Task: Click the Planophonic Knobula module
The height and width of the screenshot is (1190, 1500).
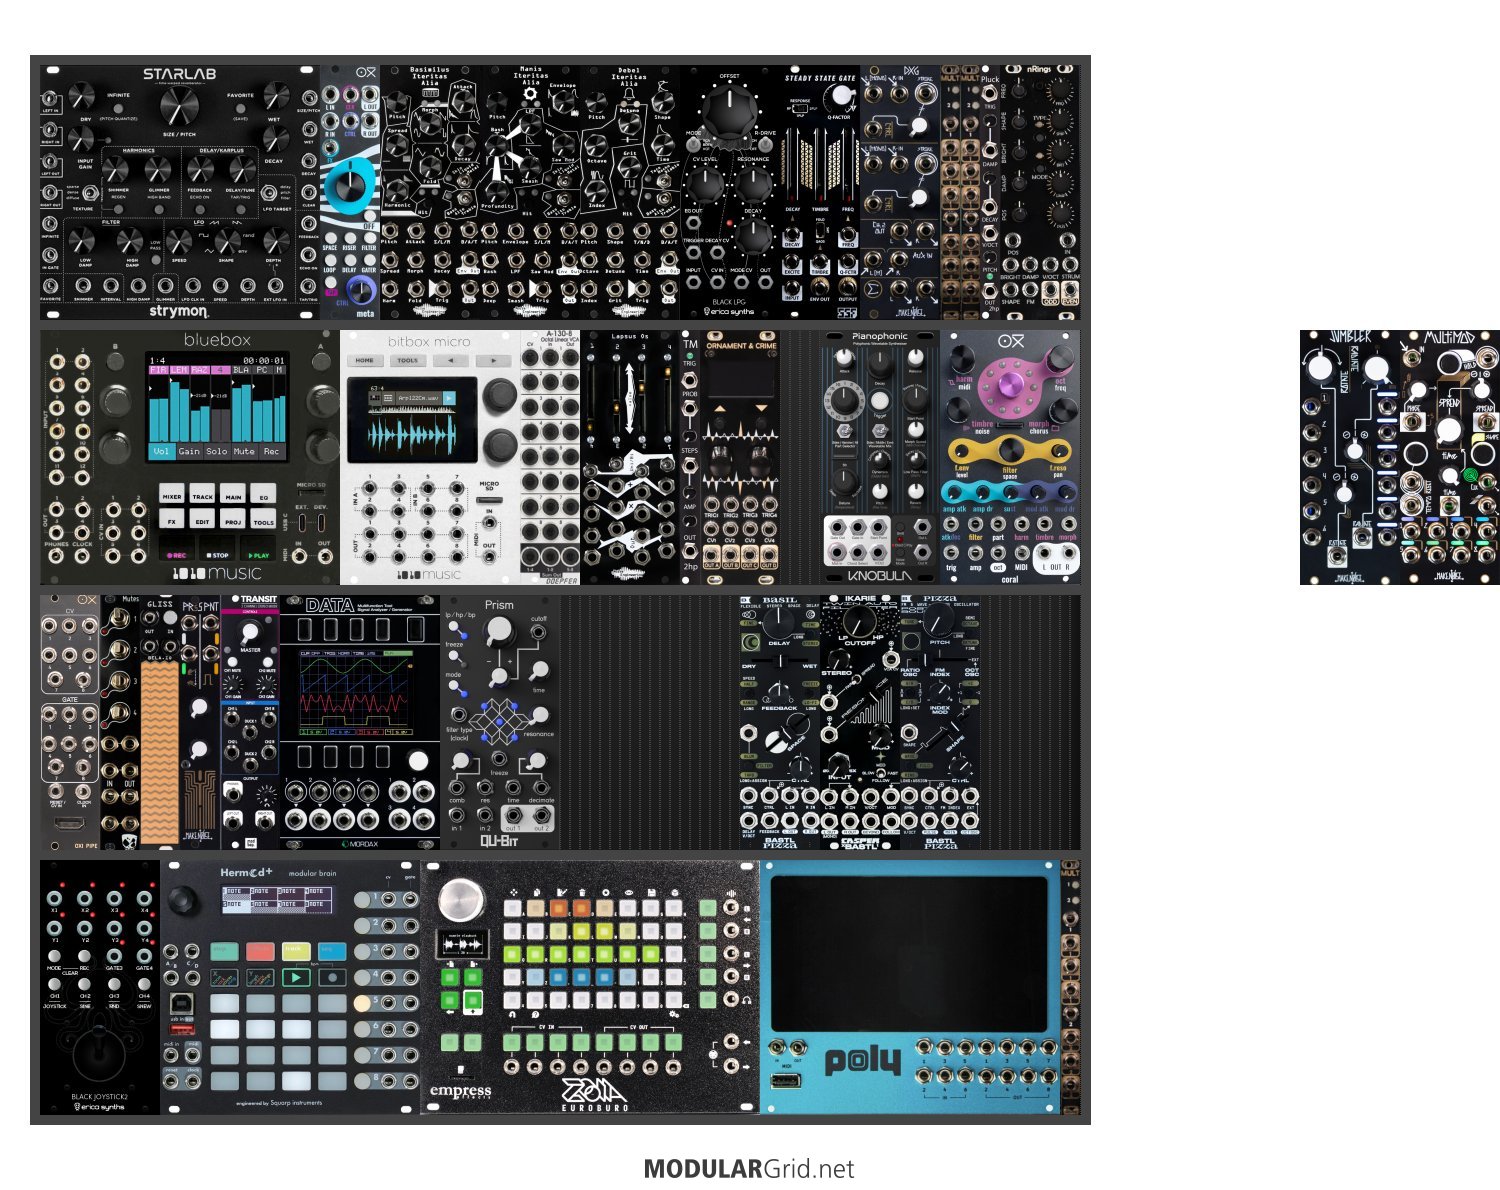Action: pos(880,457)
